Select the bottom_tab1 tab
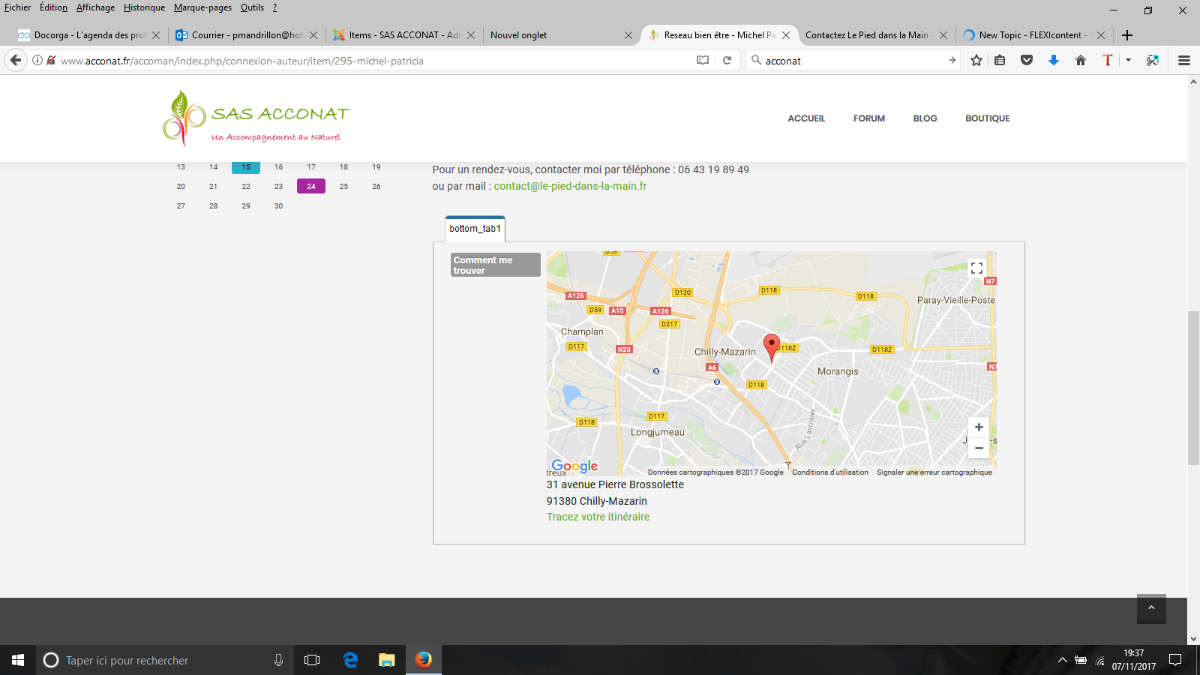1200x675 pixels. click(x=475, y=229)
